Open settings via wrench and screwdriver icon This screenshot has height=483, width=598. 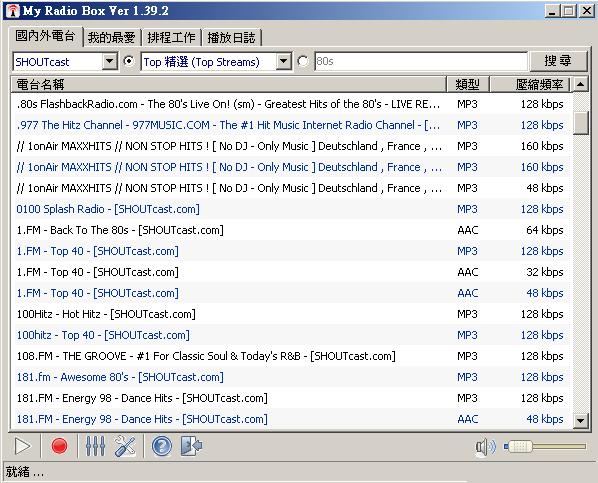click(125, 446)
